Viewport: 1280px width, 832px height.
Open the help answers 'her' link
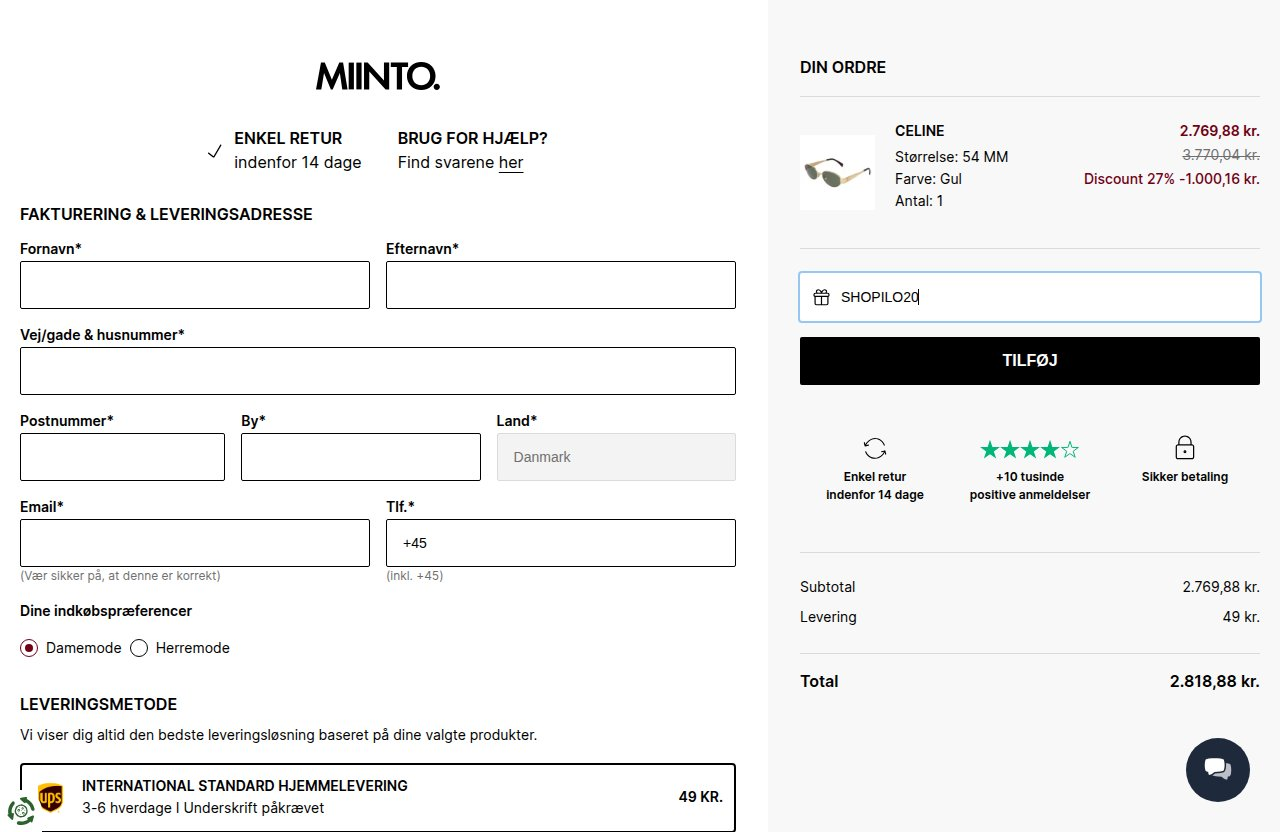click(x=511, y=163)
